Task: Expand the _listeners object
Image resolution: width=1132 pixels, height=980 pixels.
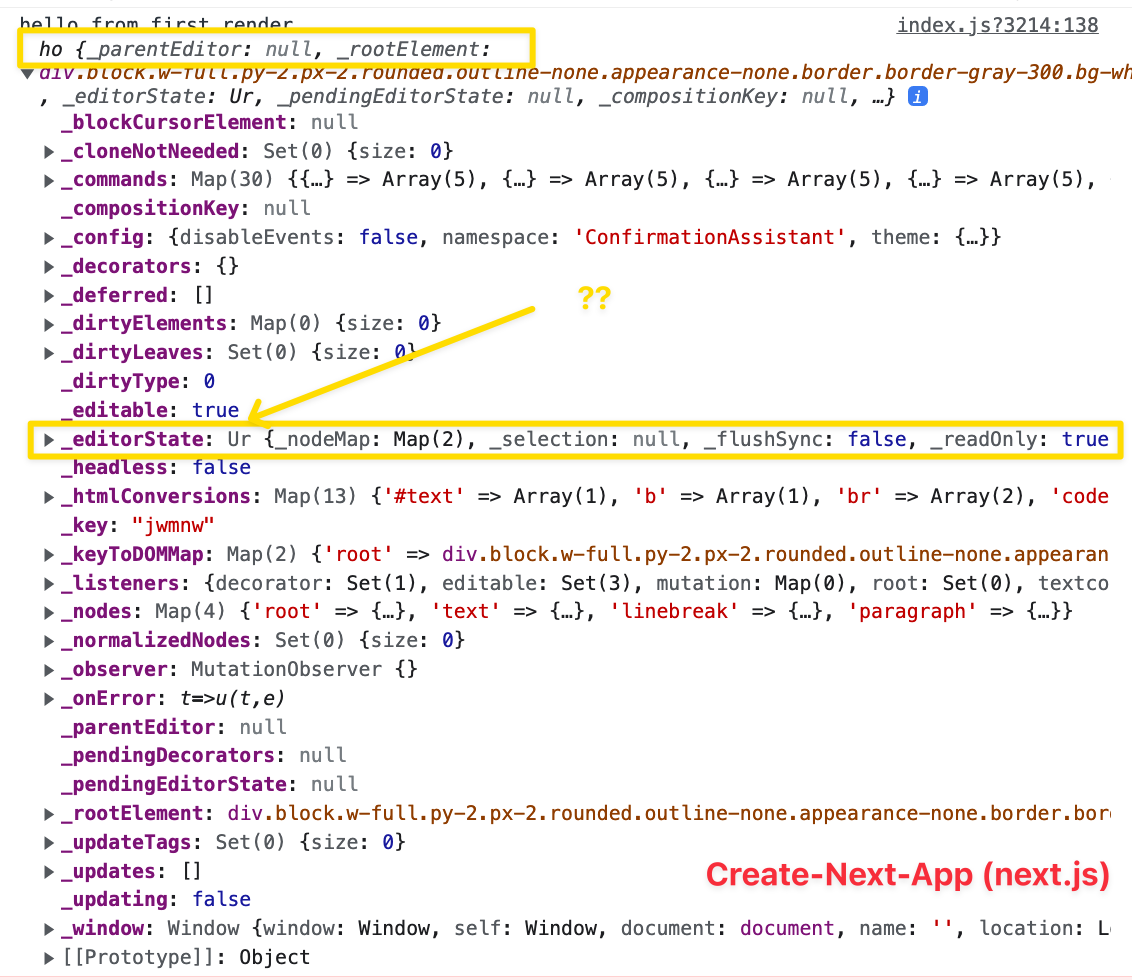Action: coord(48,584)
